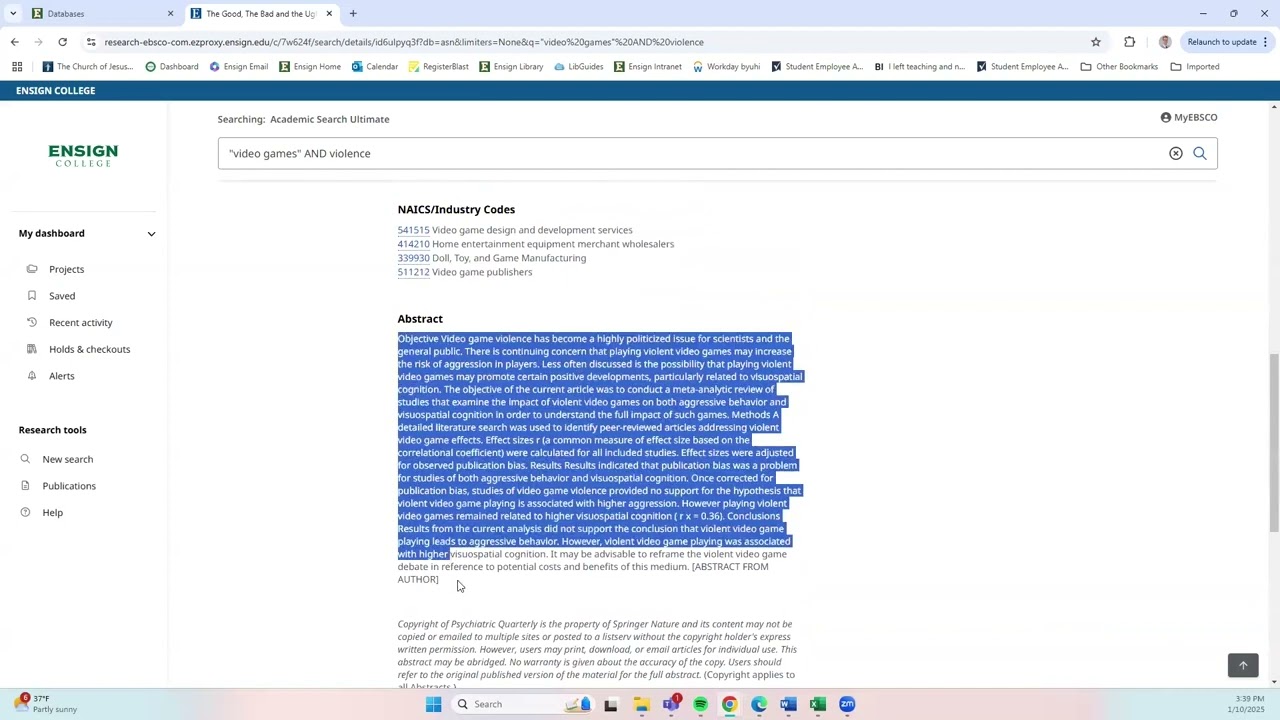1280x720 pixels.
Task: Open Word from taskbar
Action: pyautogui.click(x=788, y=704)
